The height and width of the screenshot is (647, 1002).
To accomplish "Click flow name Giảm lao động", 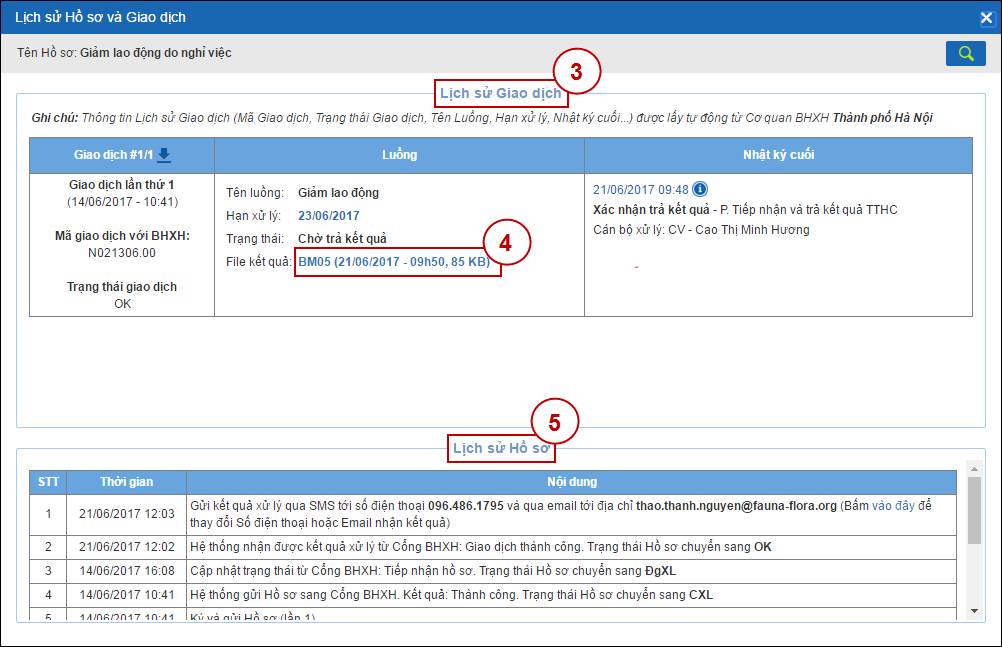I will [338, 192].
